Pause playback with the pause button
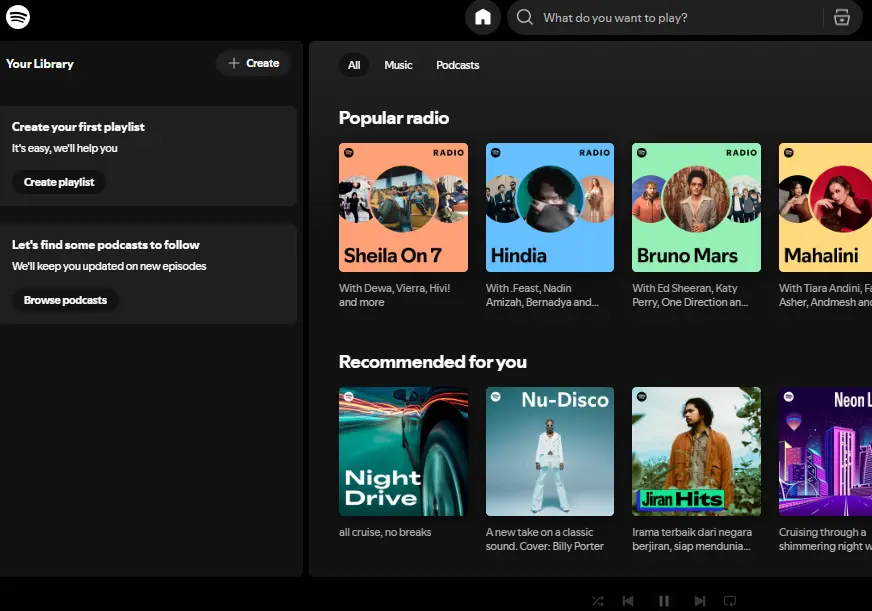Screen dimensions: 872x611 pyautogui.click(x=663, y=601)
